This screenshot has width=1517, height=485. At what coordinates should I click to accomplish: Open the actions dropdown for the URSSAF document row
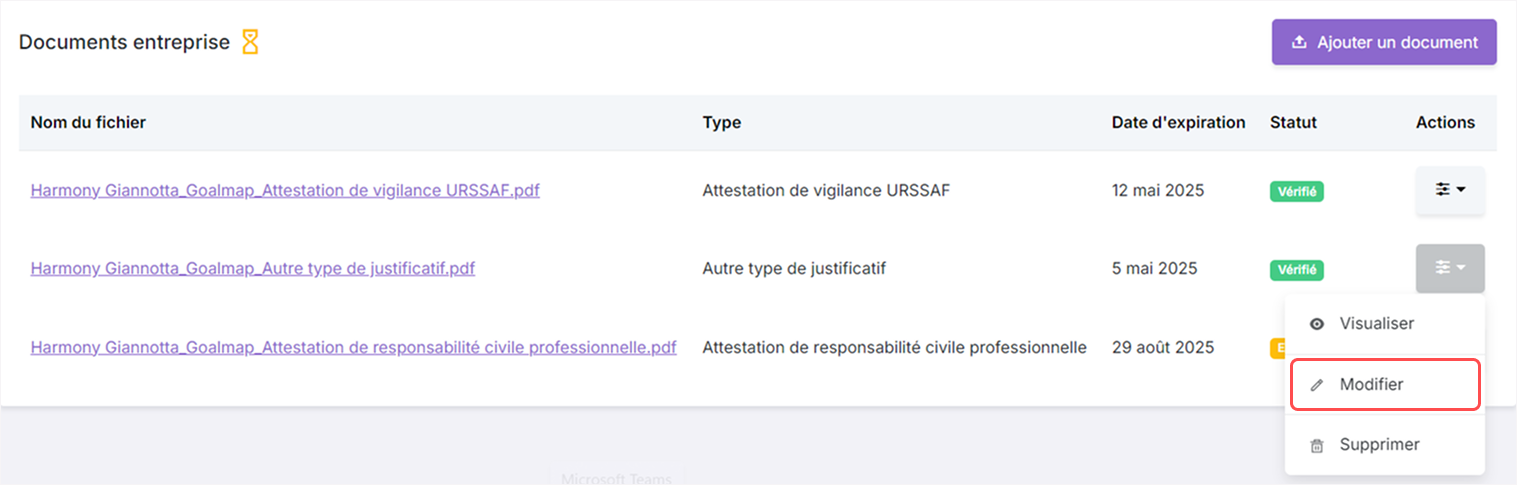click(1450, 190)
